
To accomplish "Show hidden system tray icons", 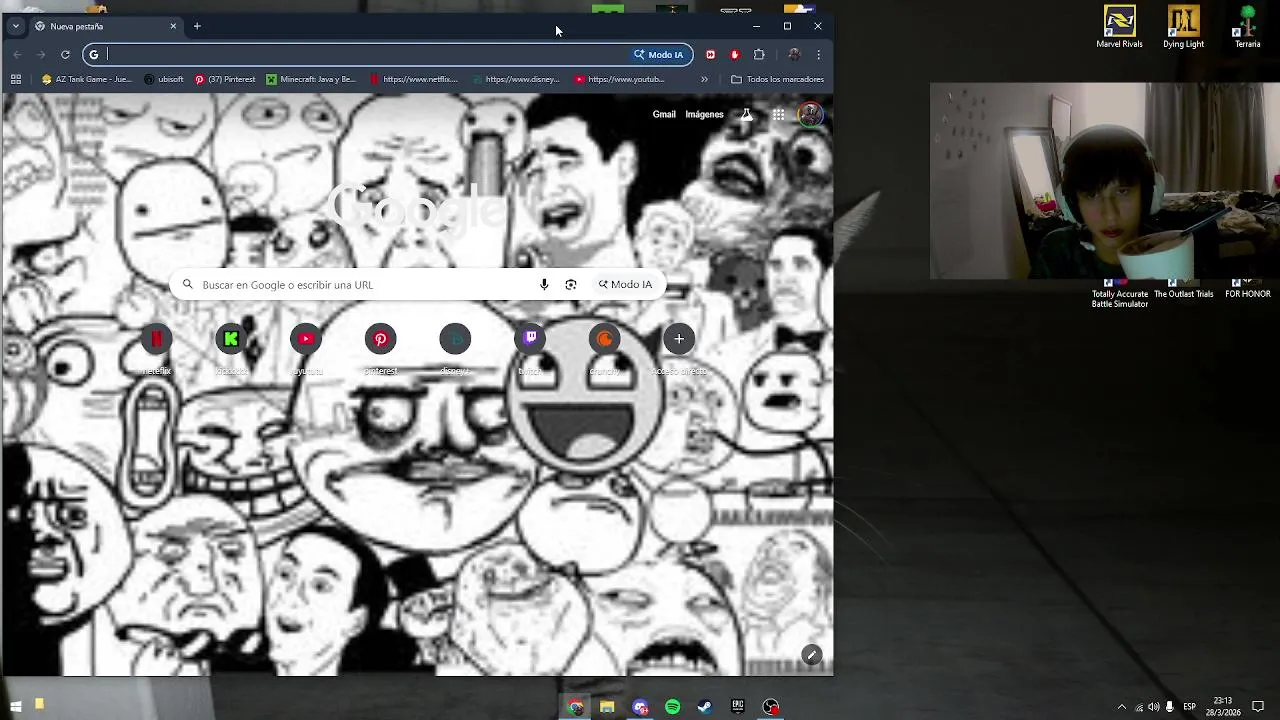I will pyautogui.click(x=1121, y=707).
